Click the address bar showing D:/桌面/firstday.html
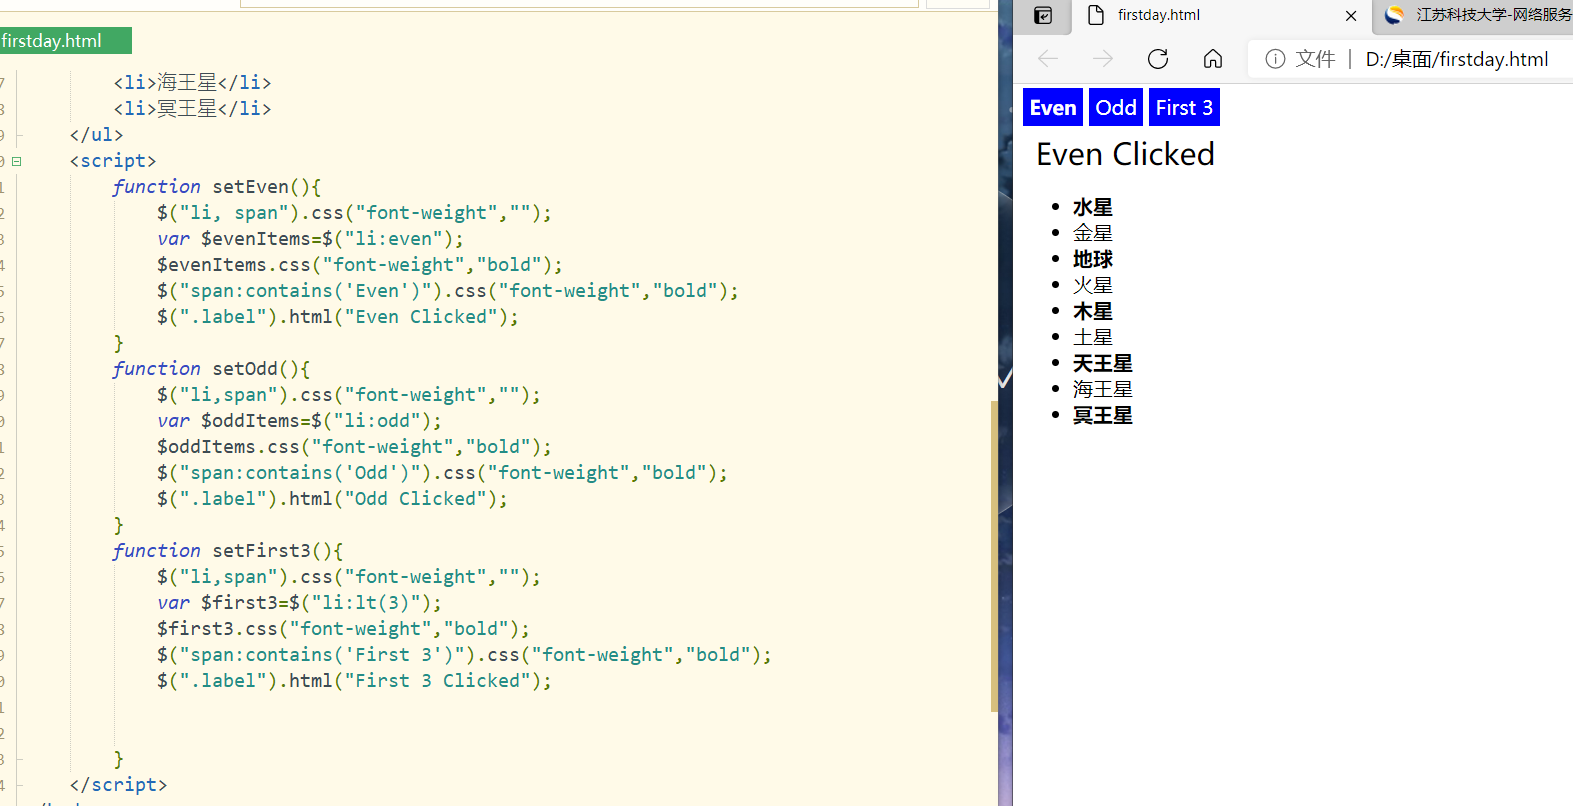The height and width of the screenshot is (806, 1573). 1456,59
